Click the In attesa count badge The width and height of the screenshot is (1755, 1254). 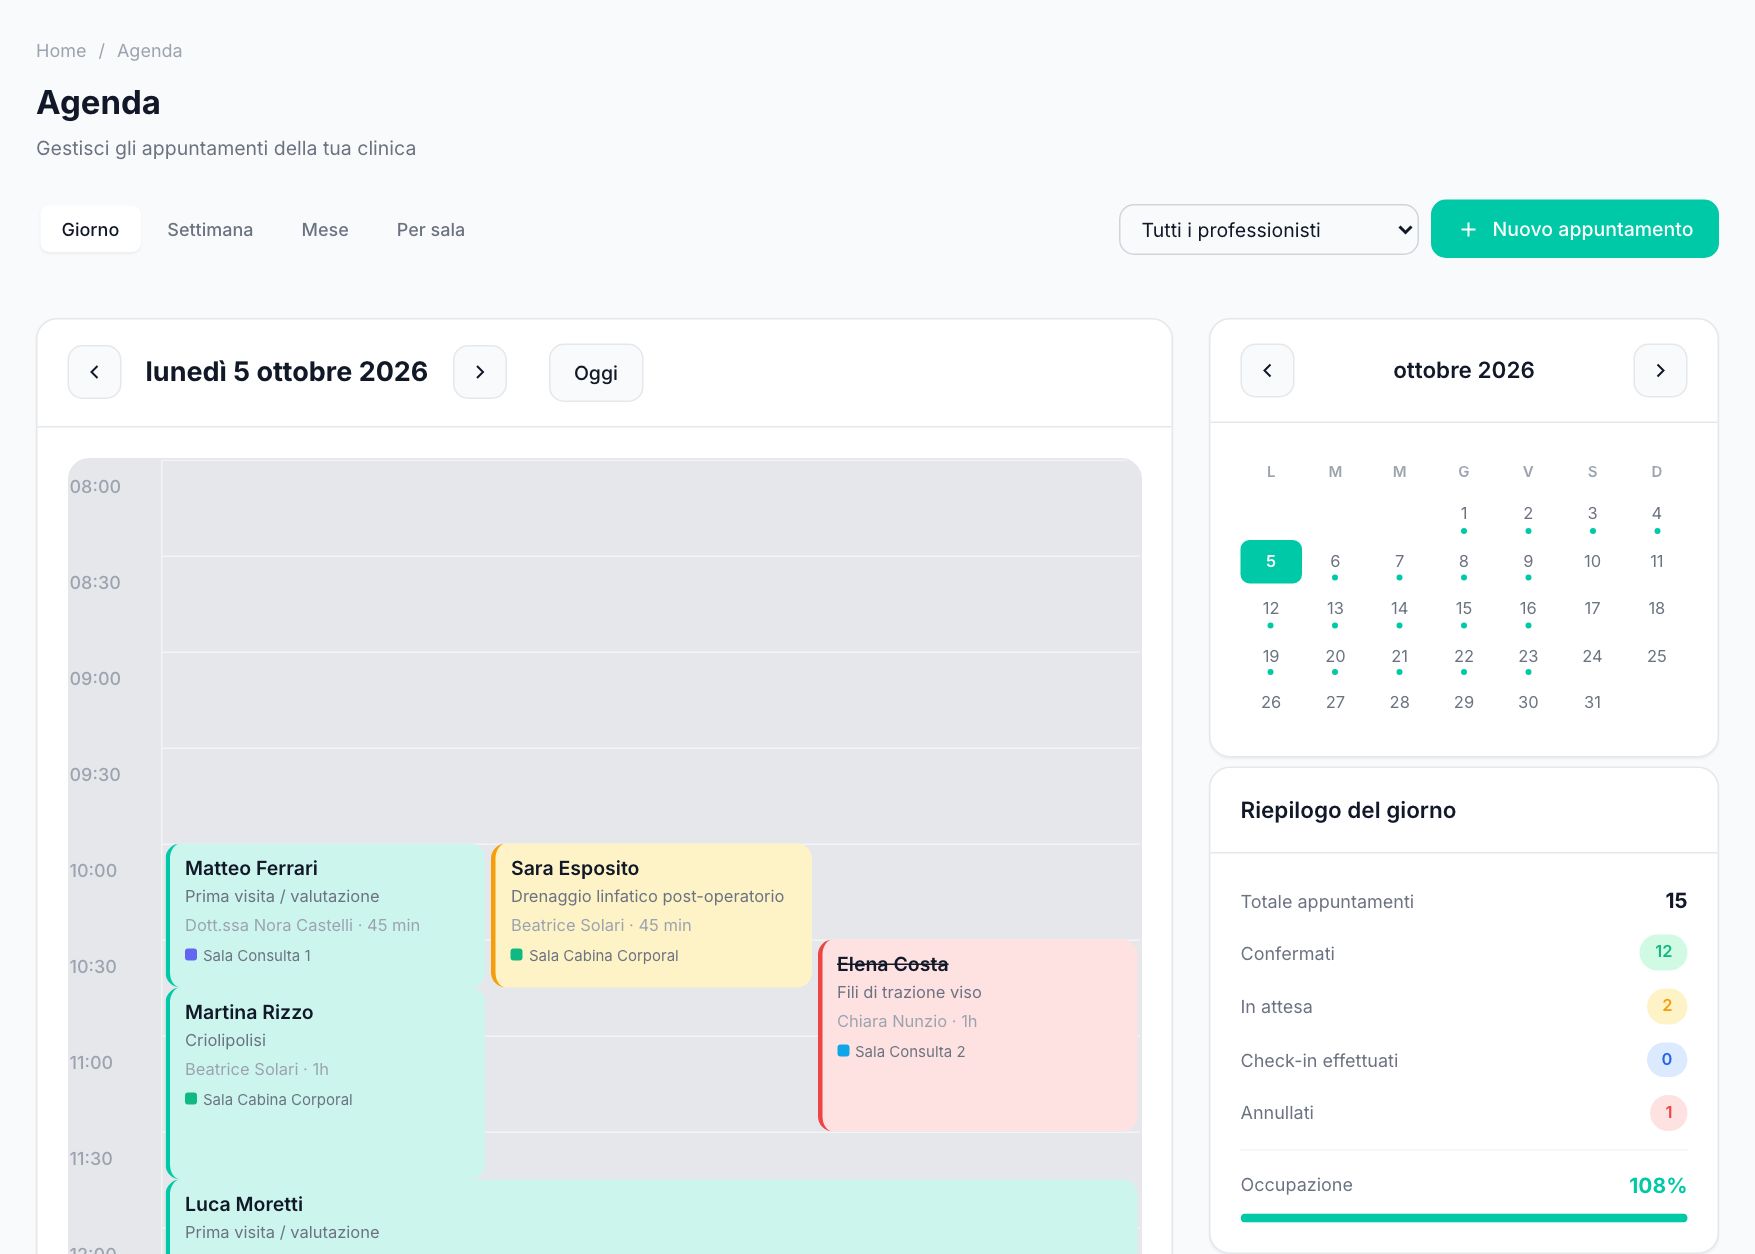pos(1667,1006)
